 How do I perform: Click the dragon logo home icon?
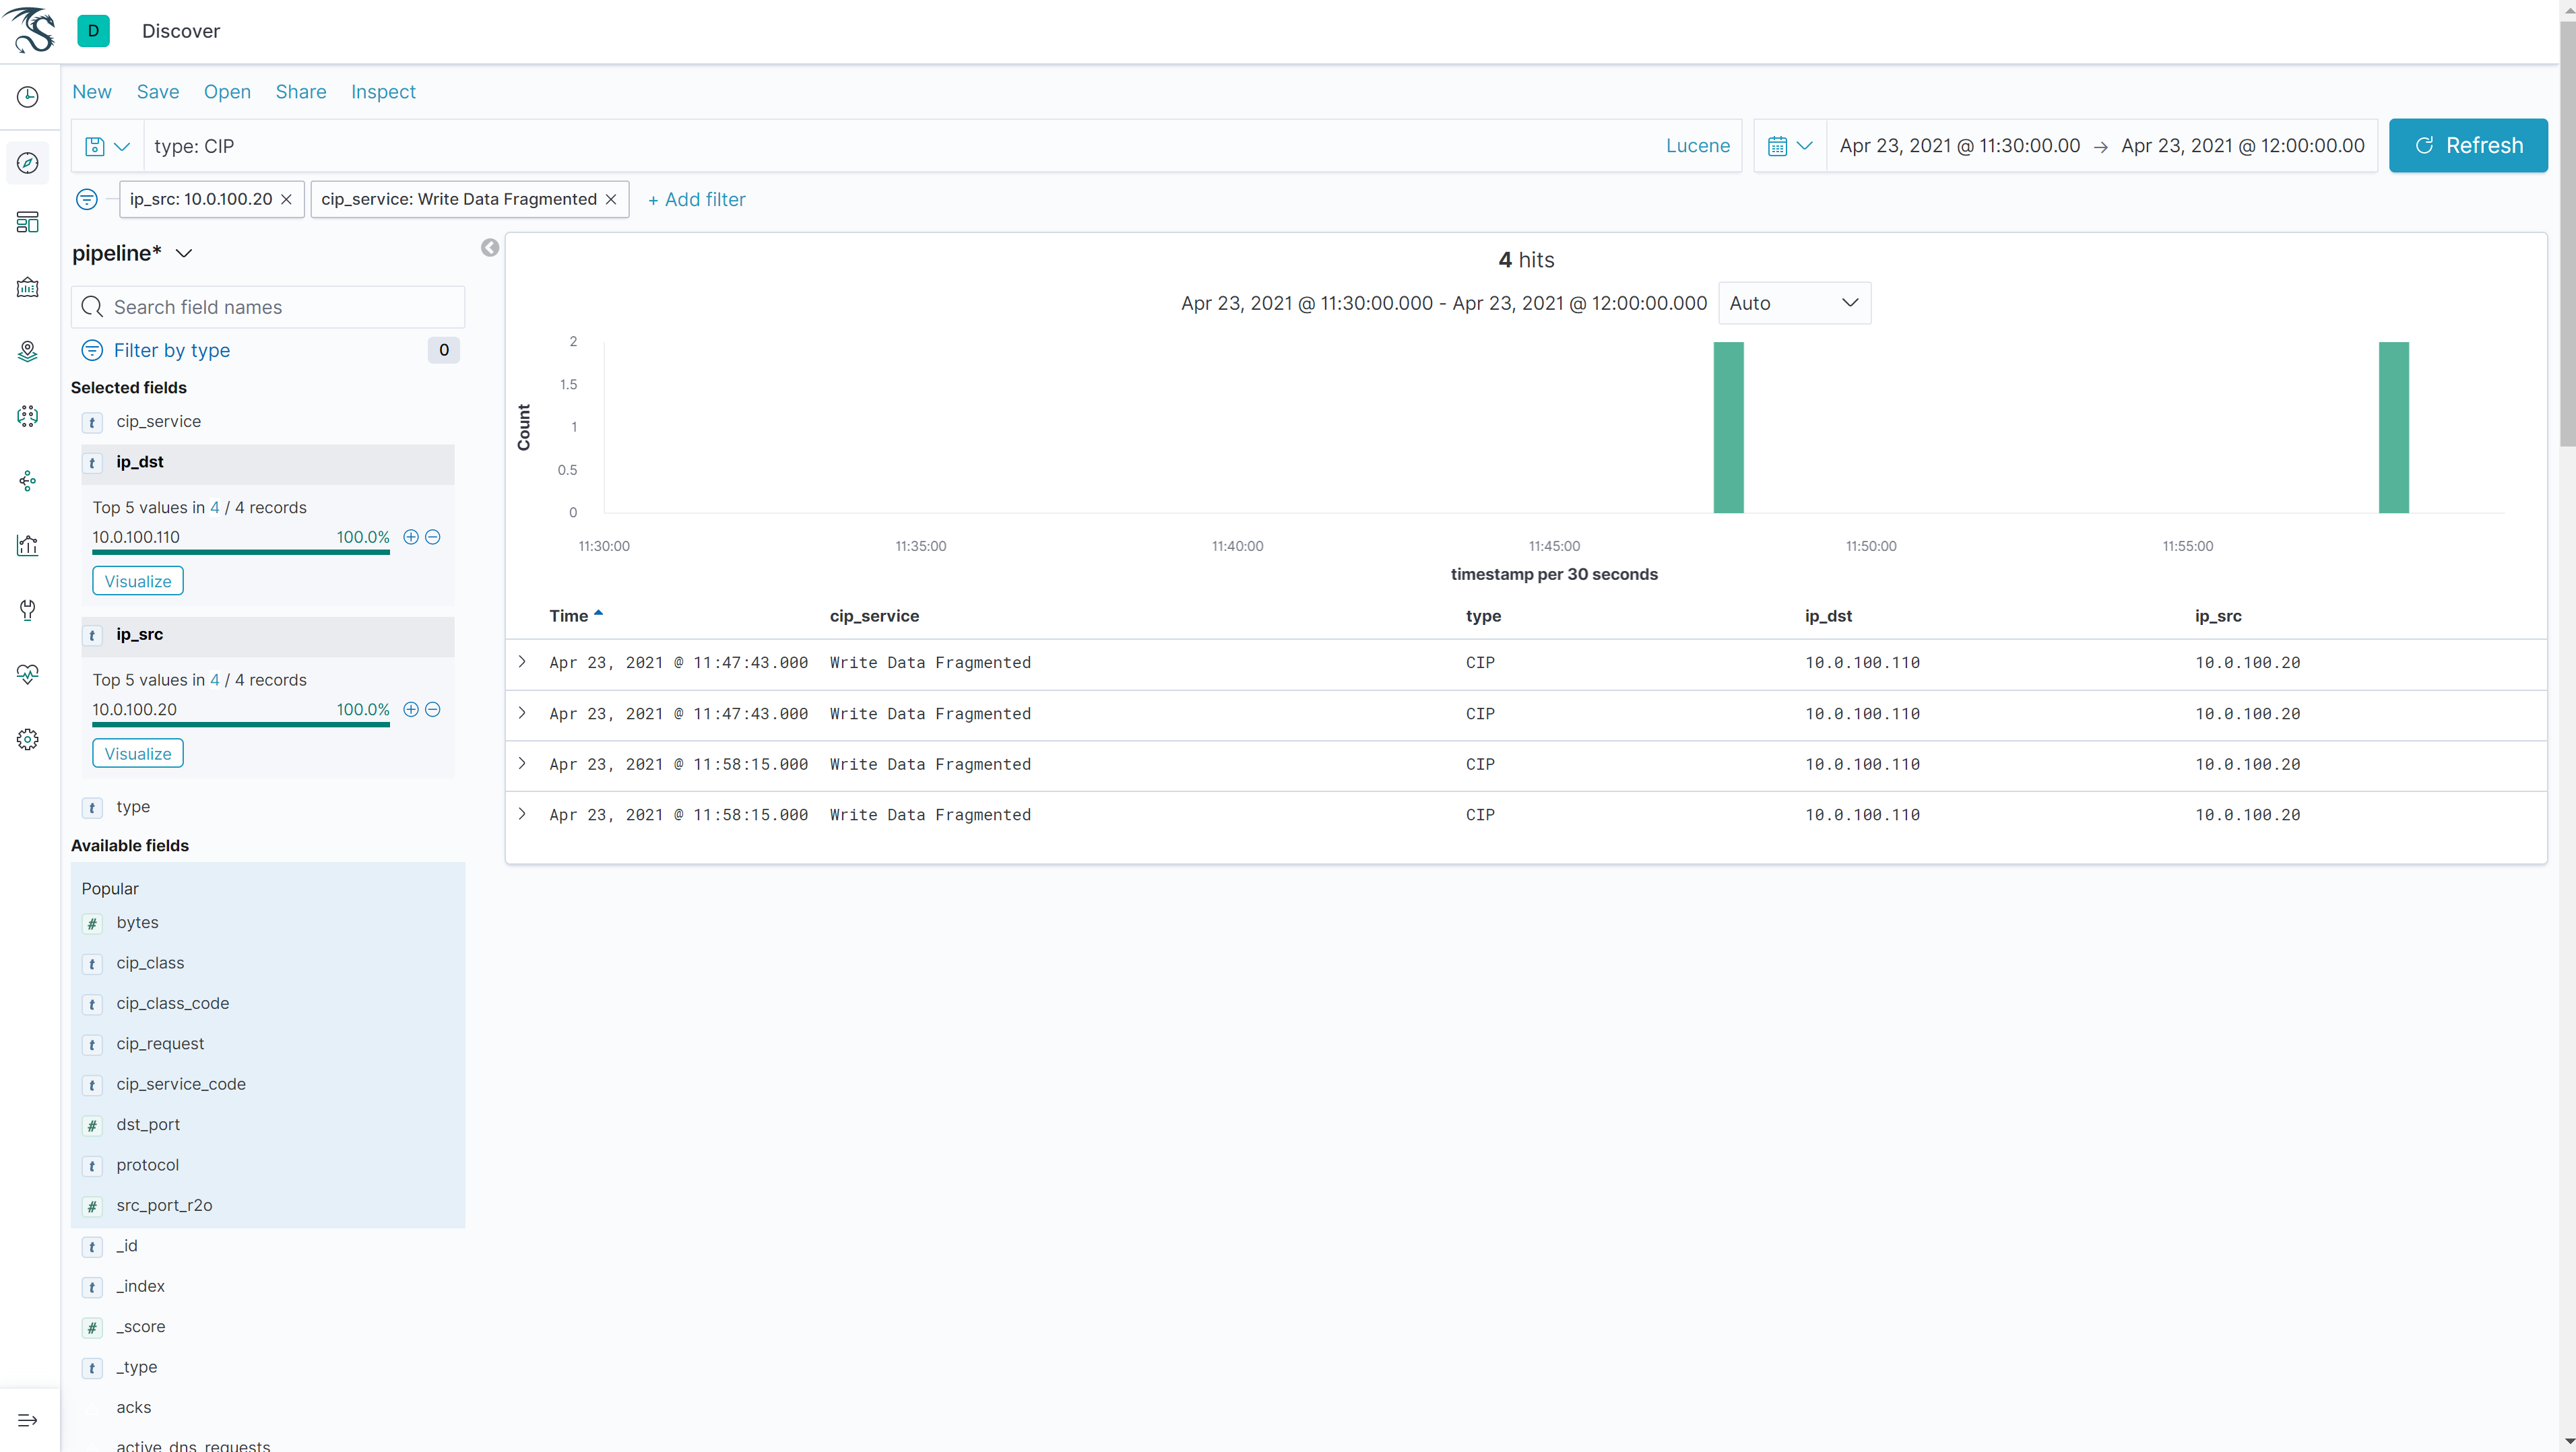[30, 30]
